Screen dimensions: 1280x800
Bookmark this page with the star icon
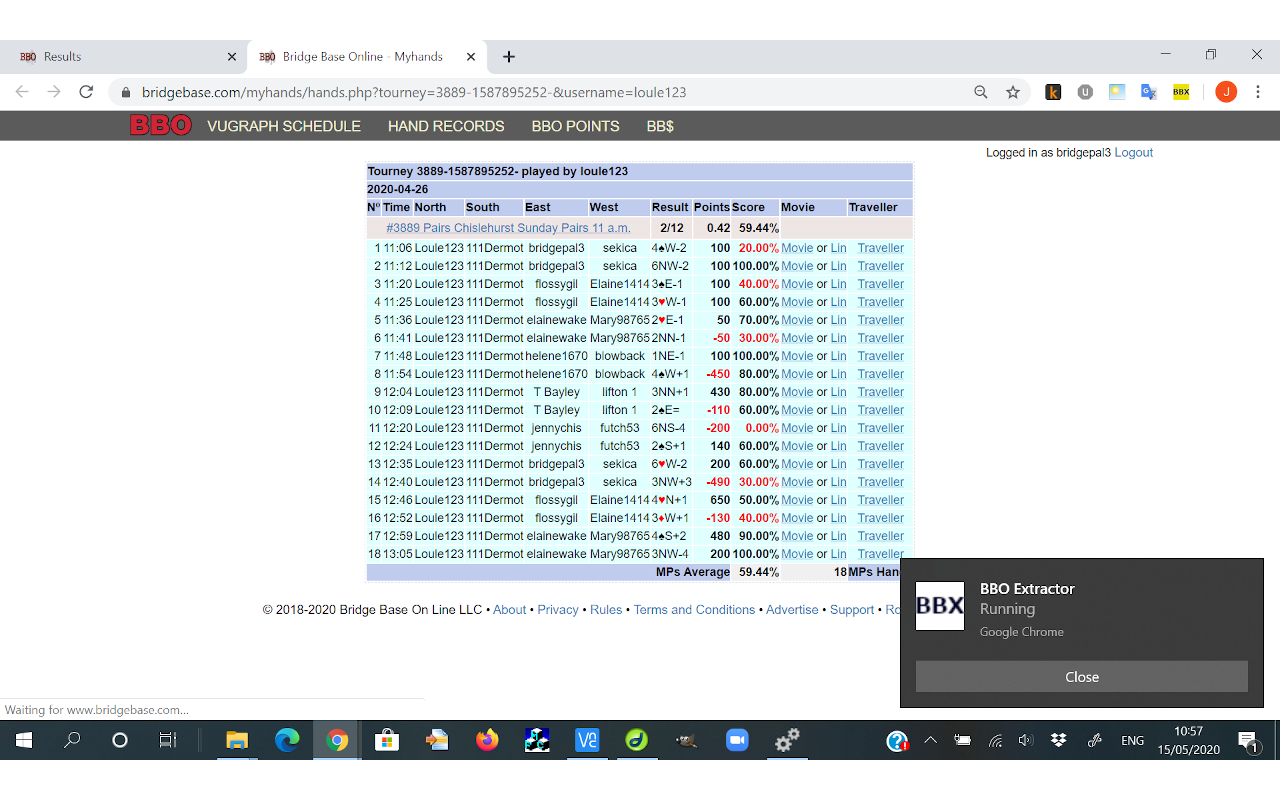click(1013, 92)
